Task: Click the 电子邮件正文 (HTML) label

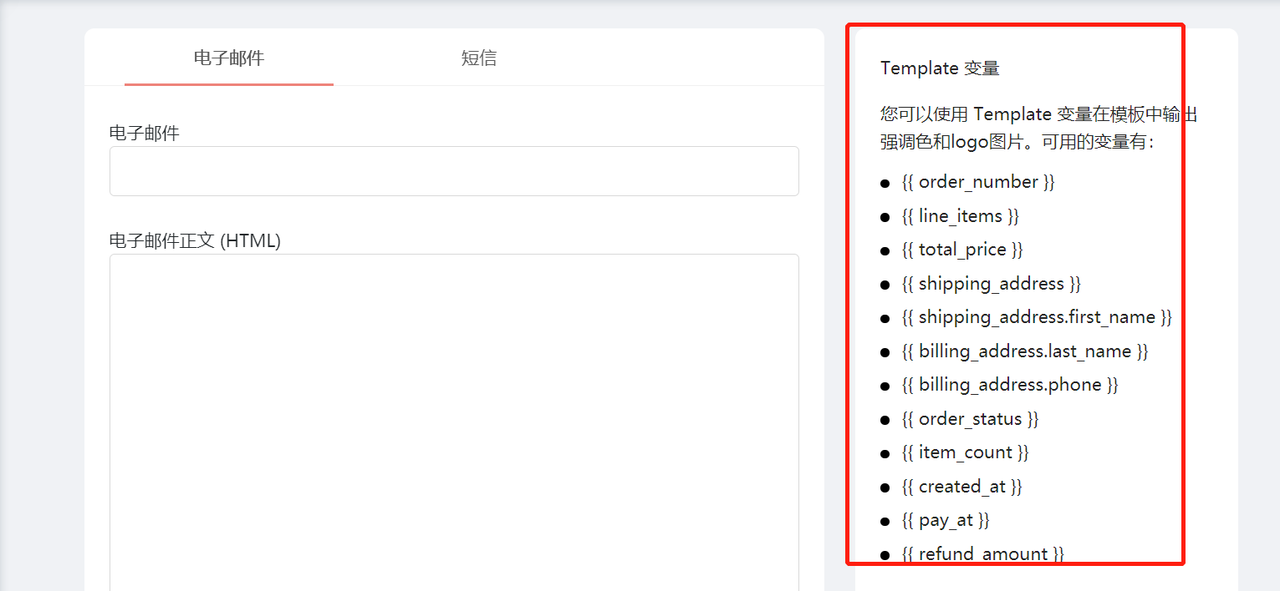Action: tap(195, 241)
